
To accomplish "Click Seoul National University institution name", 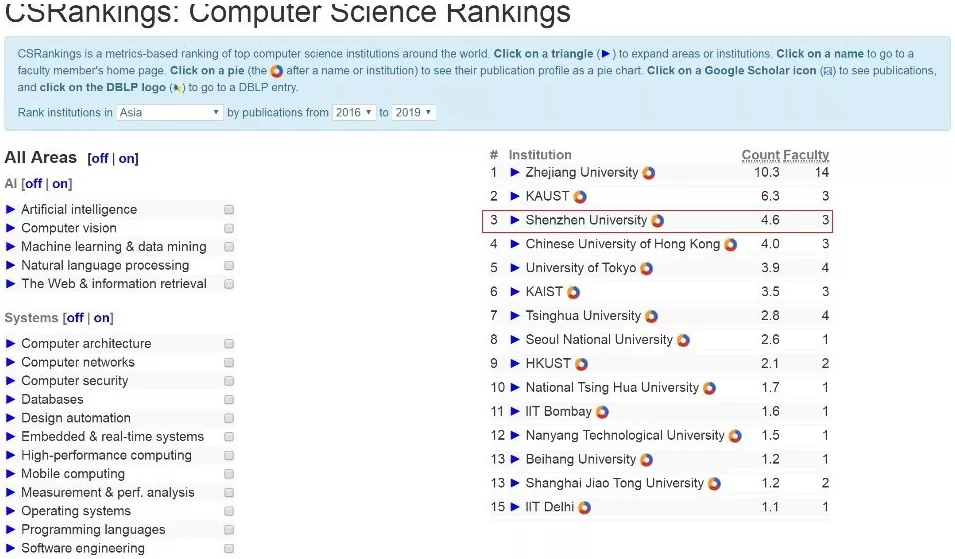I will [599, 340].
